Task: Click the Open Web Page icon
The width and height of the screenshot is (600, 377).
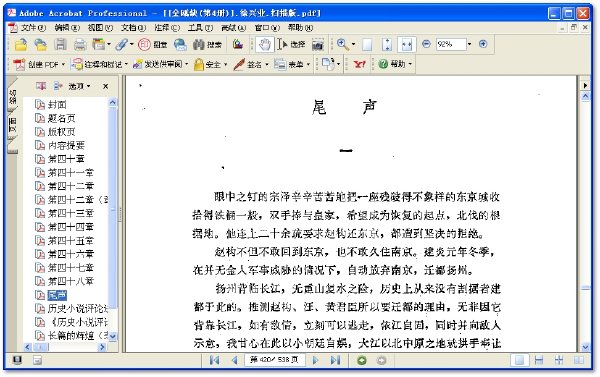Action: (40, 45)
